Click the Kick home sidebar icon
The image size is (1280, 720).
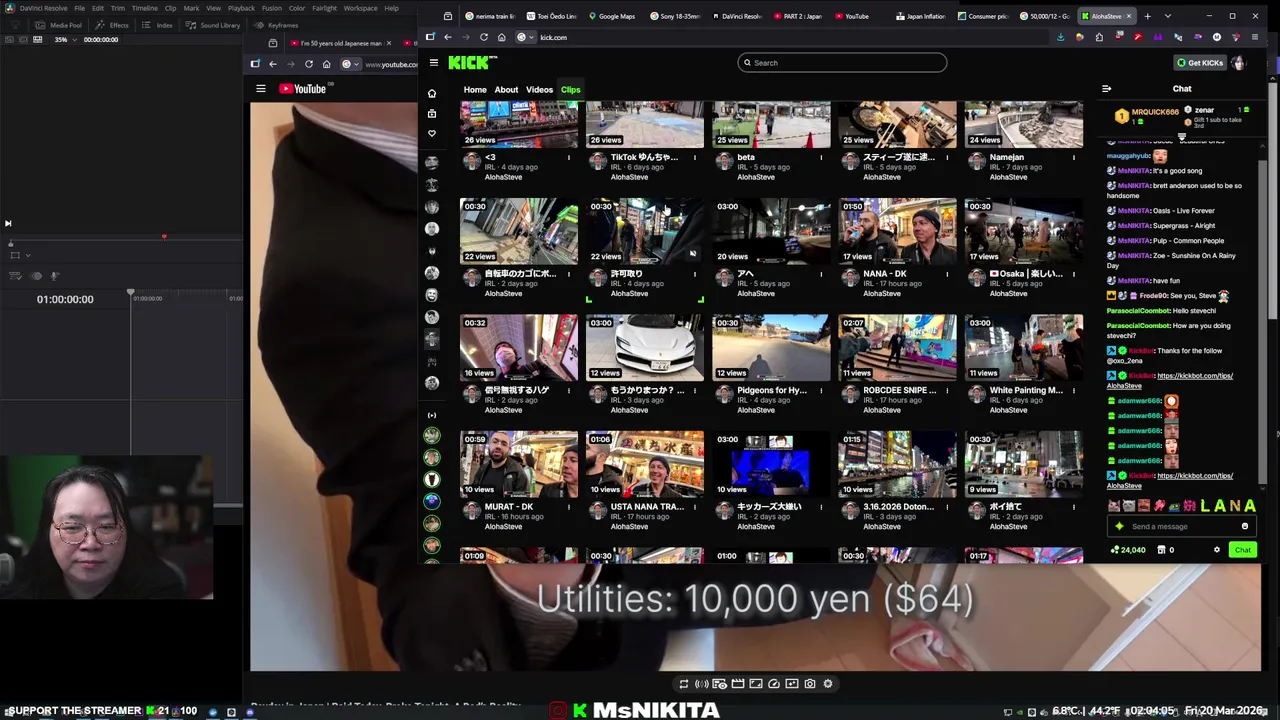[432, 93]
